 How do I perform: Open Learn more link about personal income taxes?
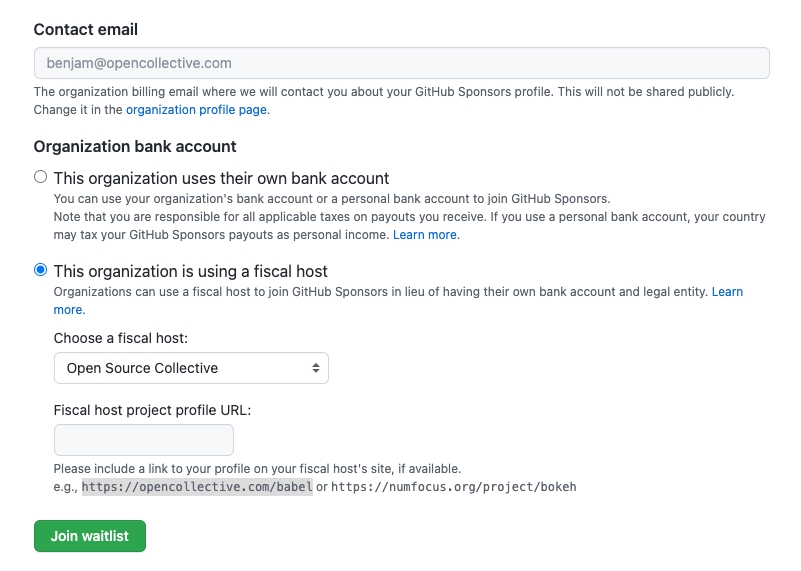(425, 234)
